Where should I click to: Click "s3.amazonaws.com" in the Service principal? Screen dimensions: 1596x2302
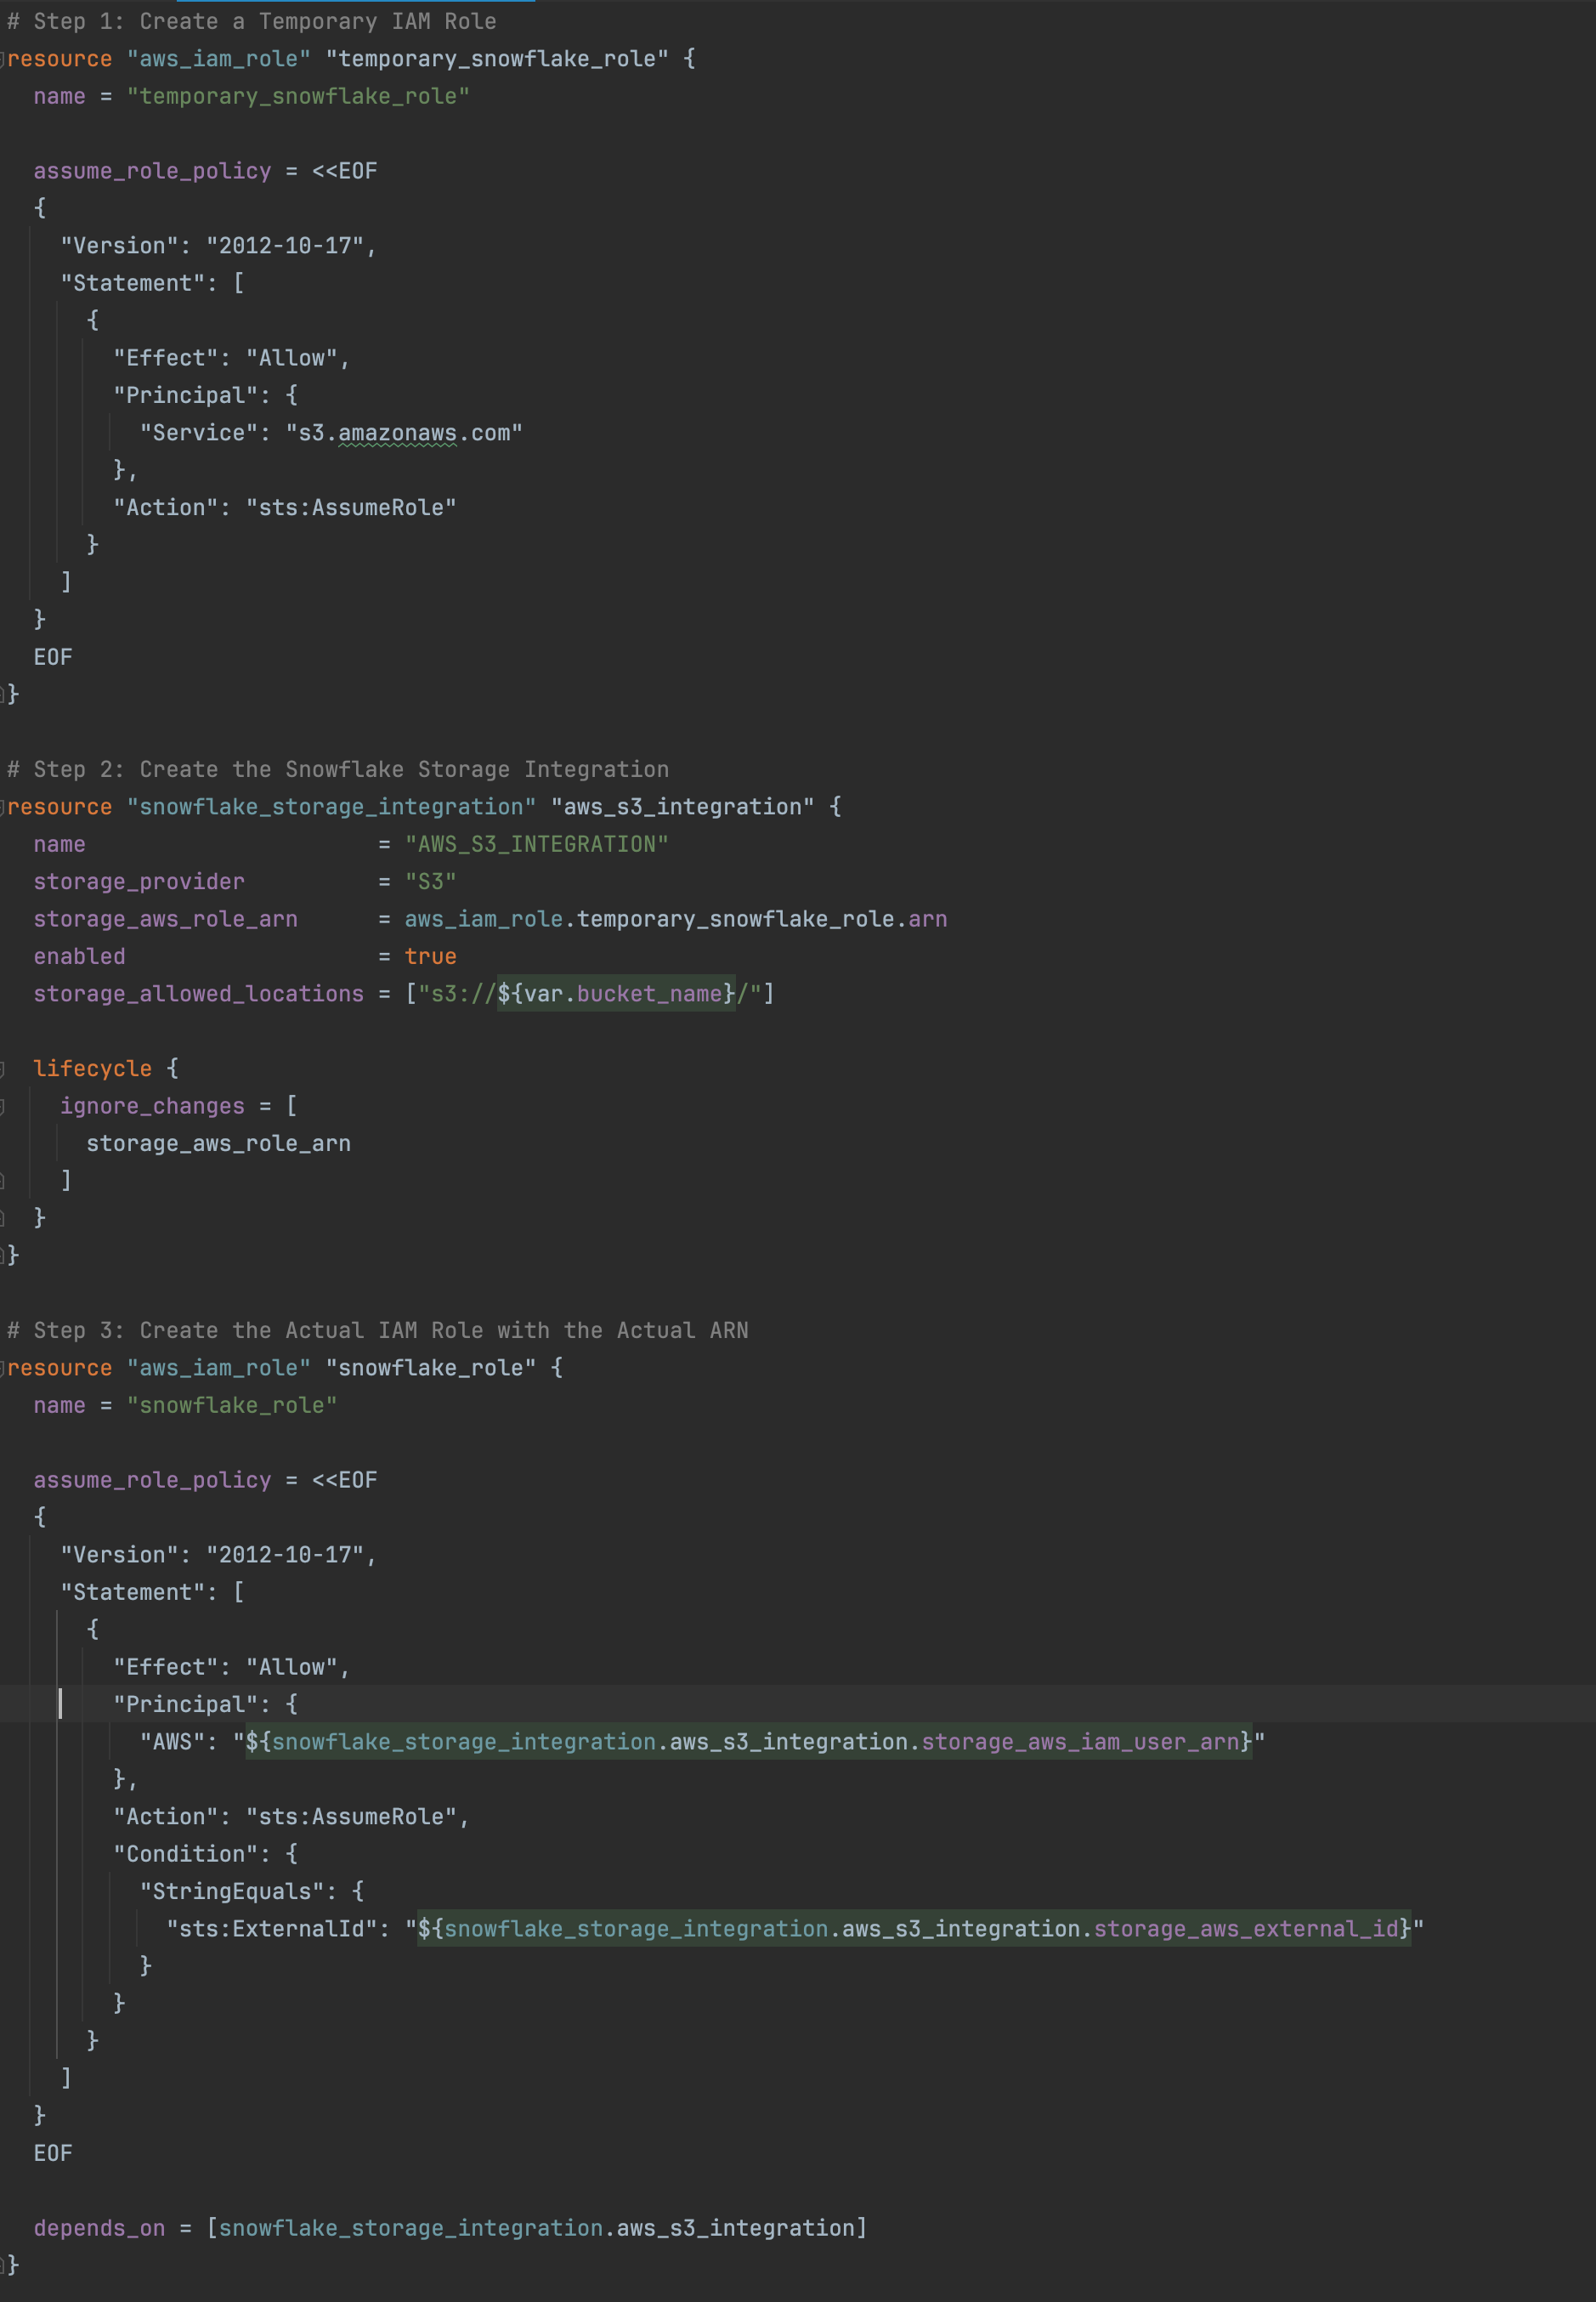click(404, 433)
